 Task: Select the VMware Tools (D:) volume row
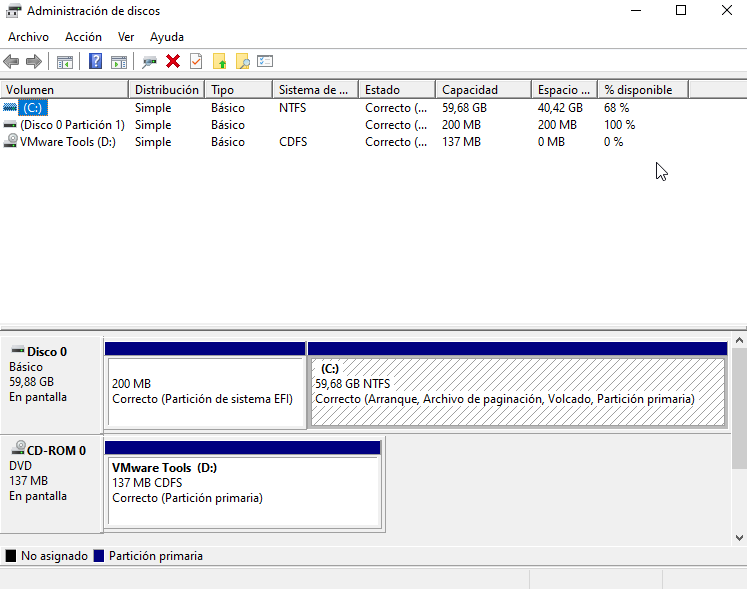coord(62,142)
